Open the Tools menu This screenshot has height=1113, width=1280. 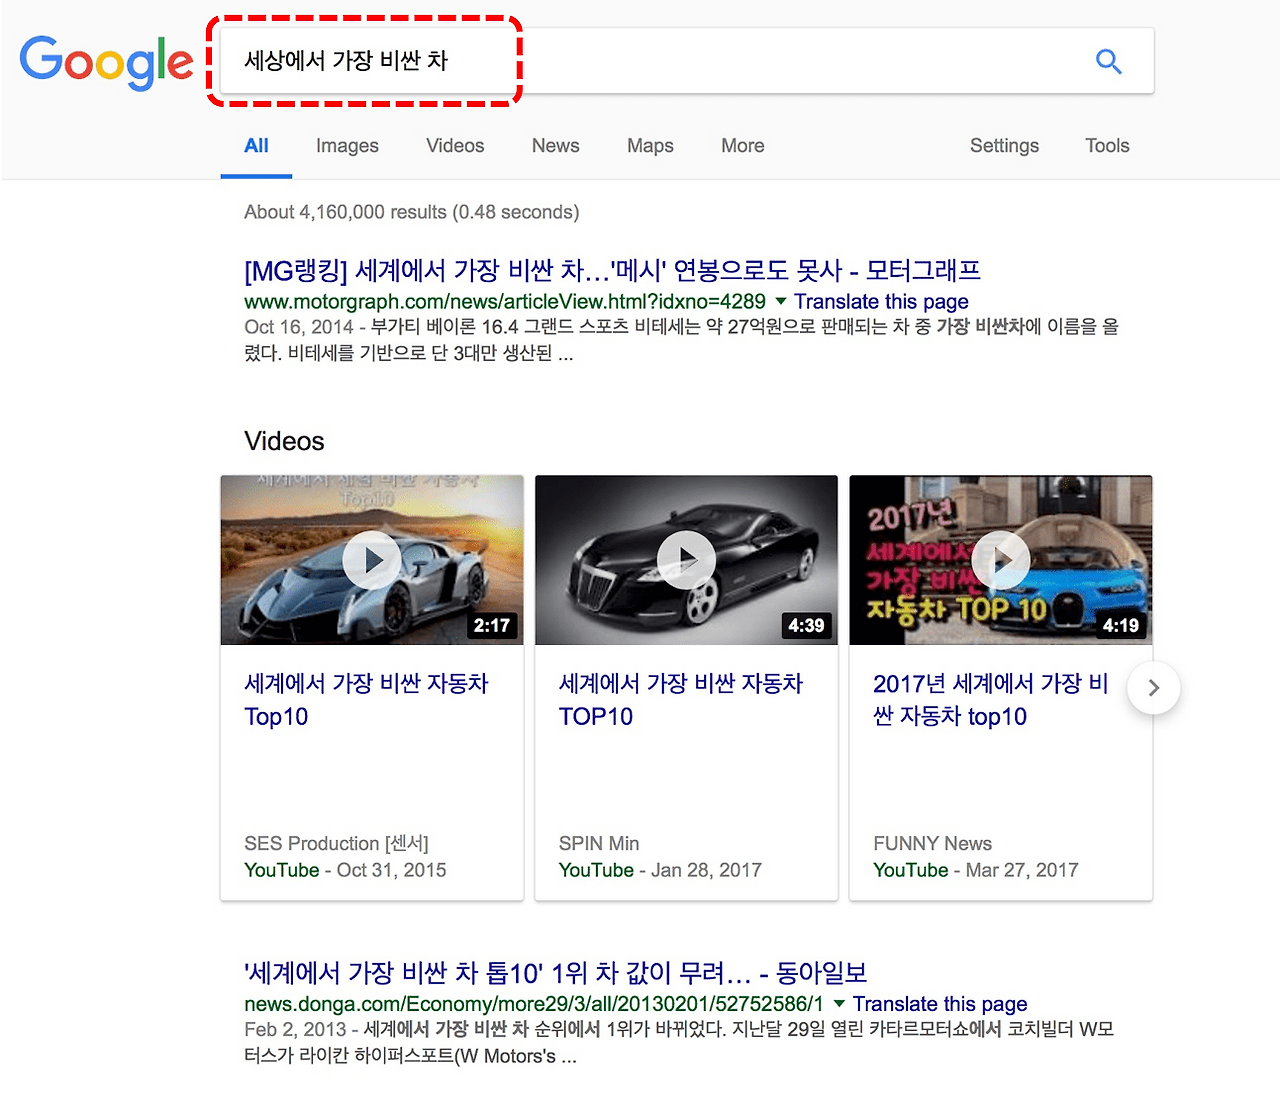point(1107,146)
